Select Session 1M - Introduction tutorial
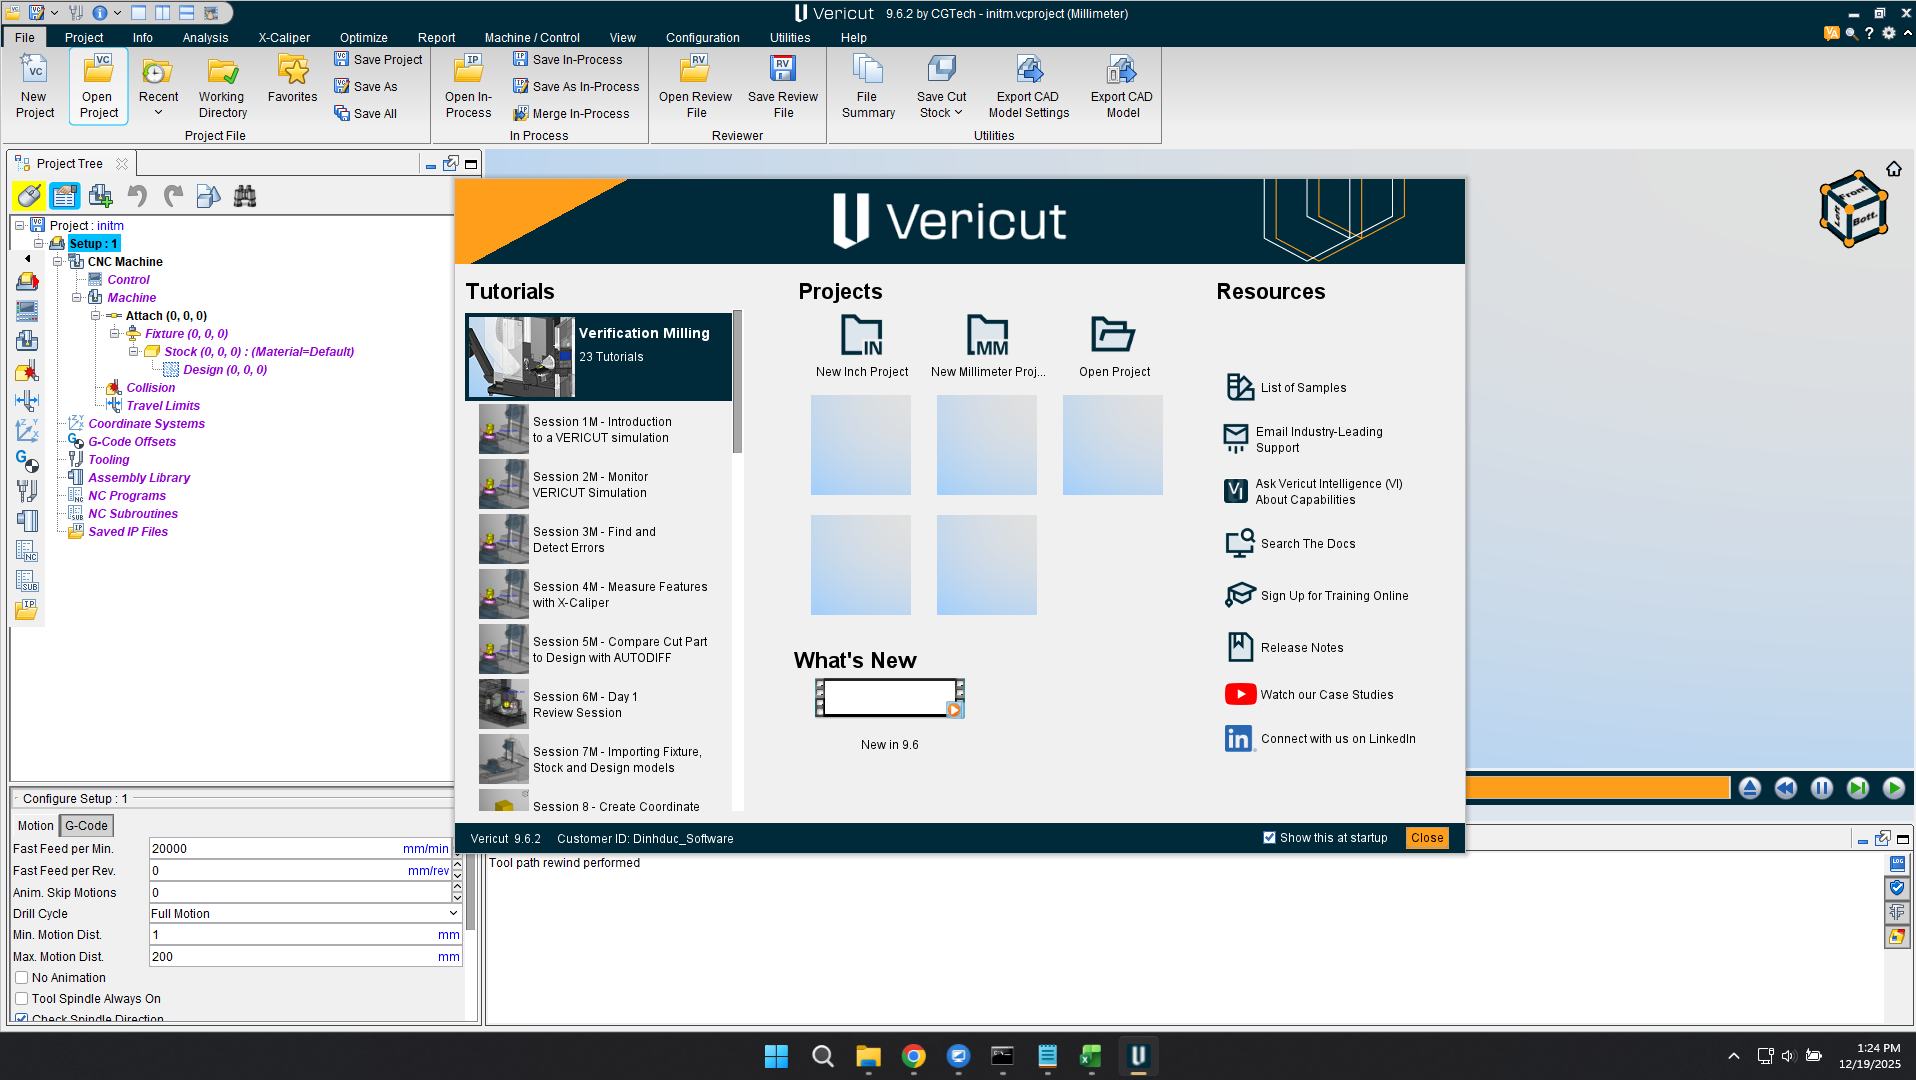 click(x=602, y=430)
